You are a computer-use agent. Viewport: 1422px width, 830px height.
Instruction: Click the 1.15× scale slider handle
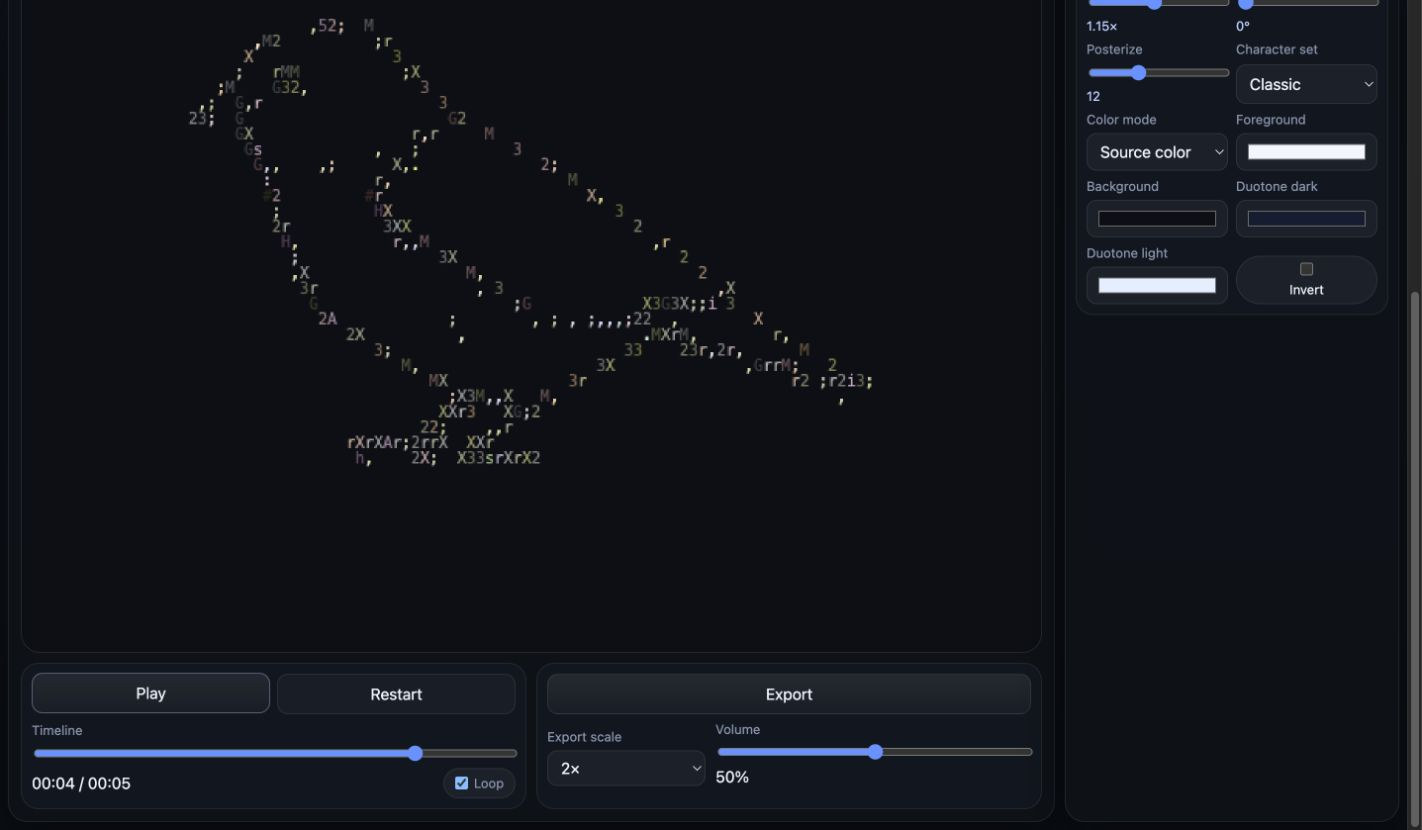1154,4
